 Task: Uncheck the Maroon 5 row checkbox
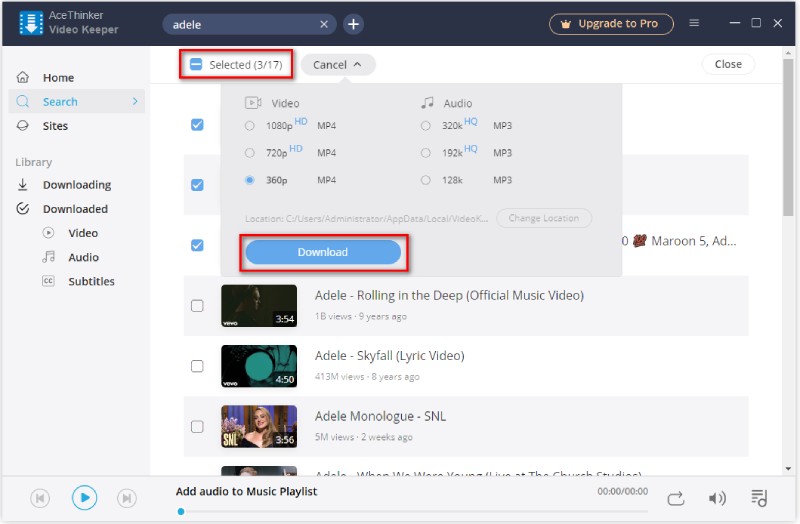click(197, 245)
